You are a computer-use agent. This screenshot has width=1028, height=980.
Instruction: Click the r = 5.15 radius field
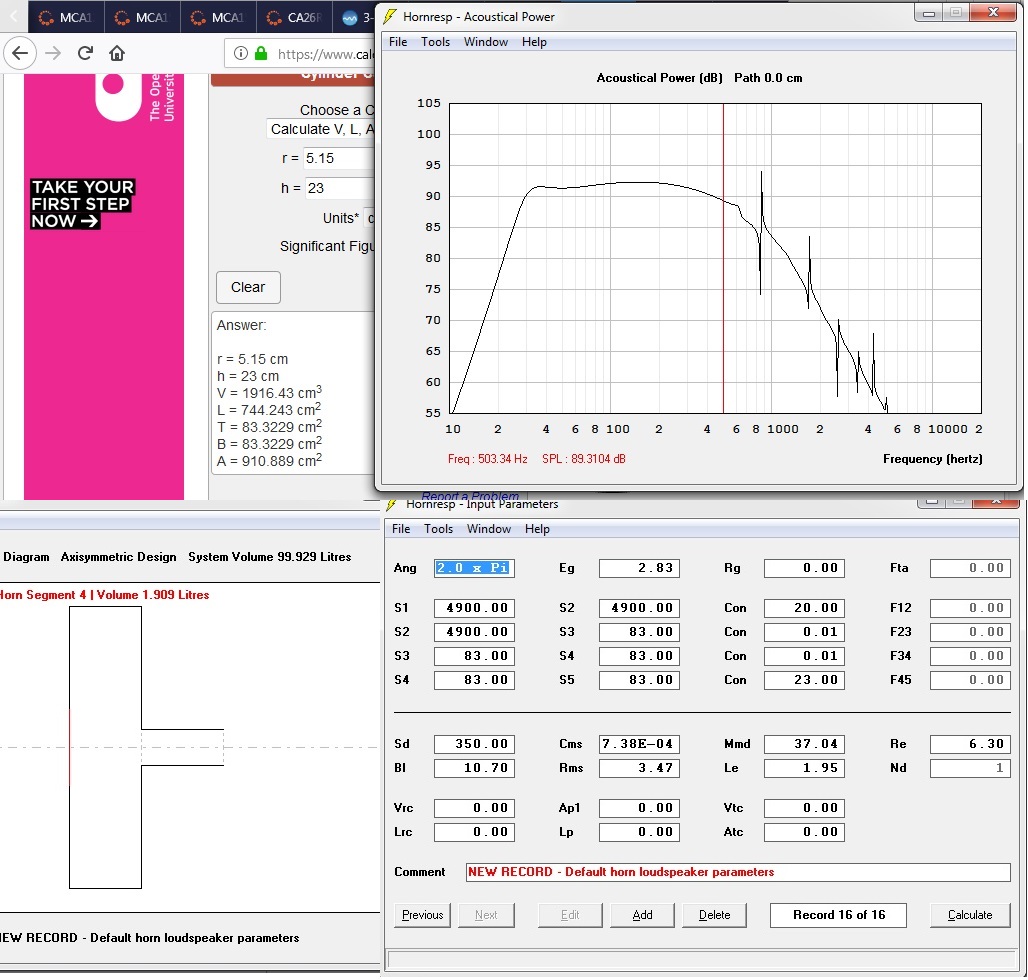point(339,158)
